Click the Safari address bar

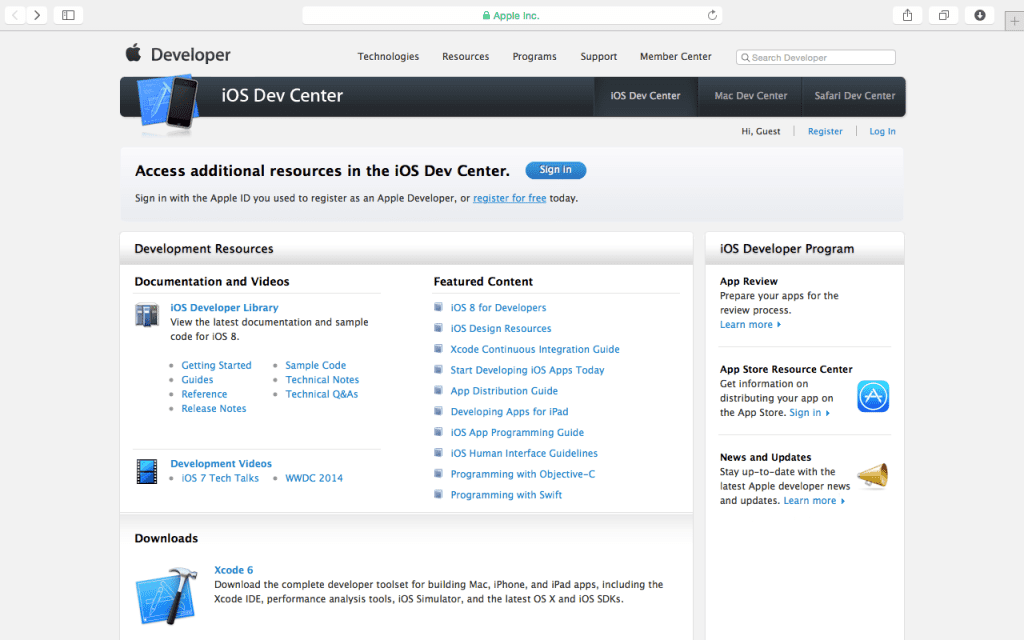[x=512, y=15]
